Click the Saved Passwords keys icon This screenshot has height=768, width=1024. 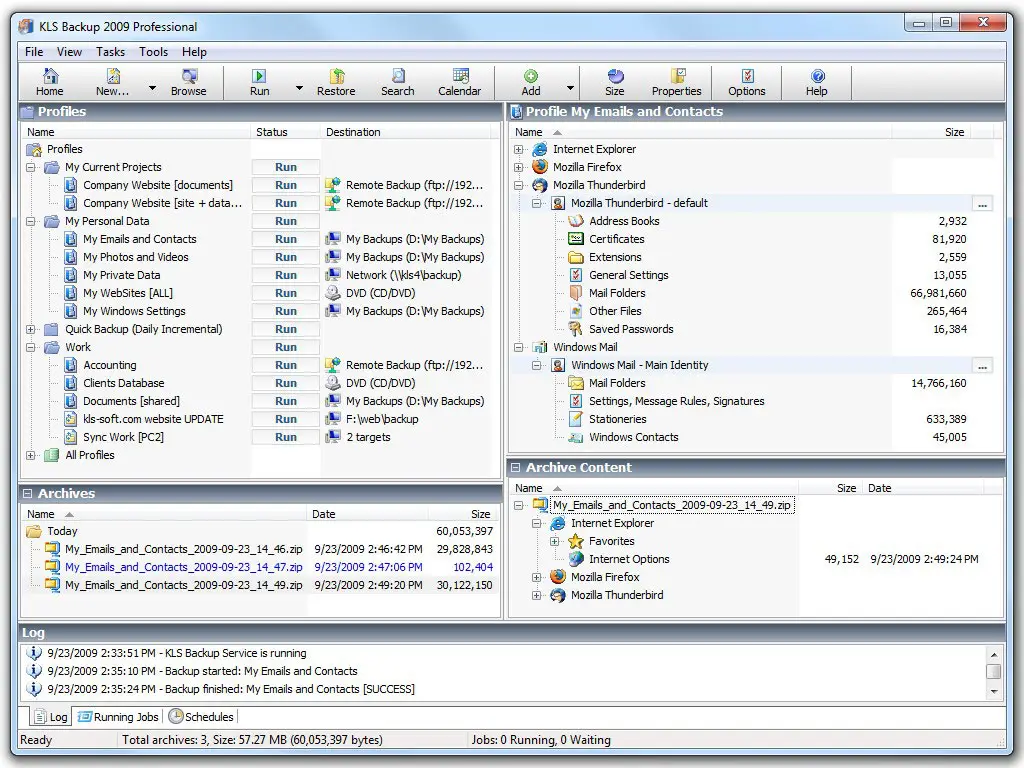pyautogui.click(x=575, y=328)
